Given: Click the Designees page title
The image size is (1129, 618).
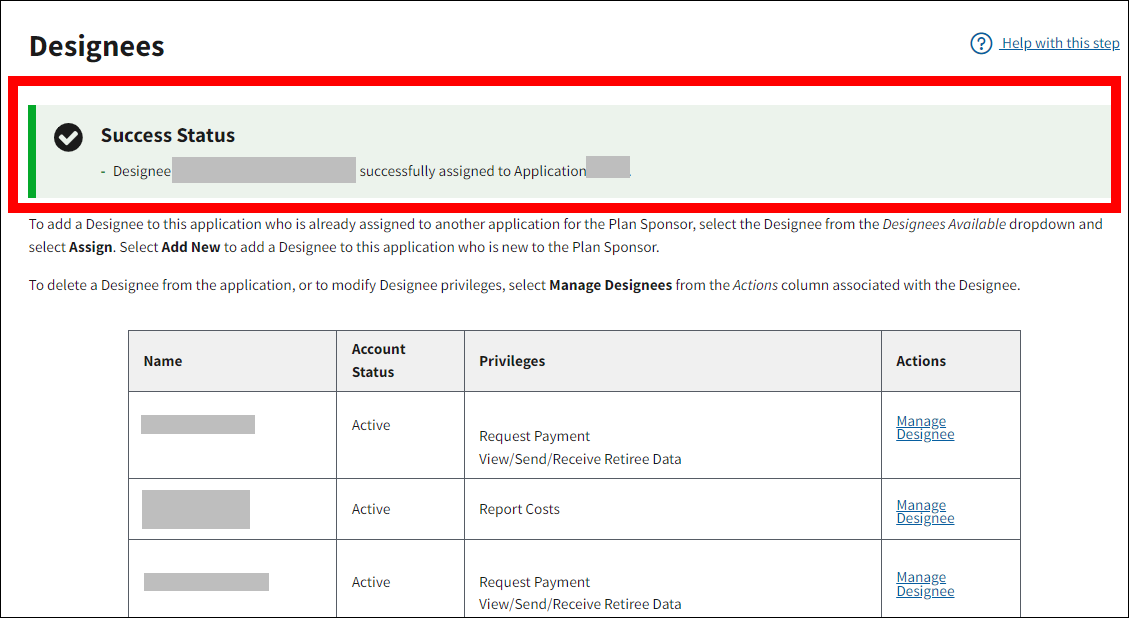Looking at the screenshot, I should 97,46.
